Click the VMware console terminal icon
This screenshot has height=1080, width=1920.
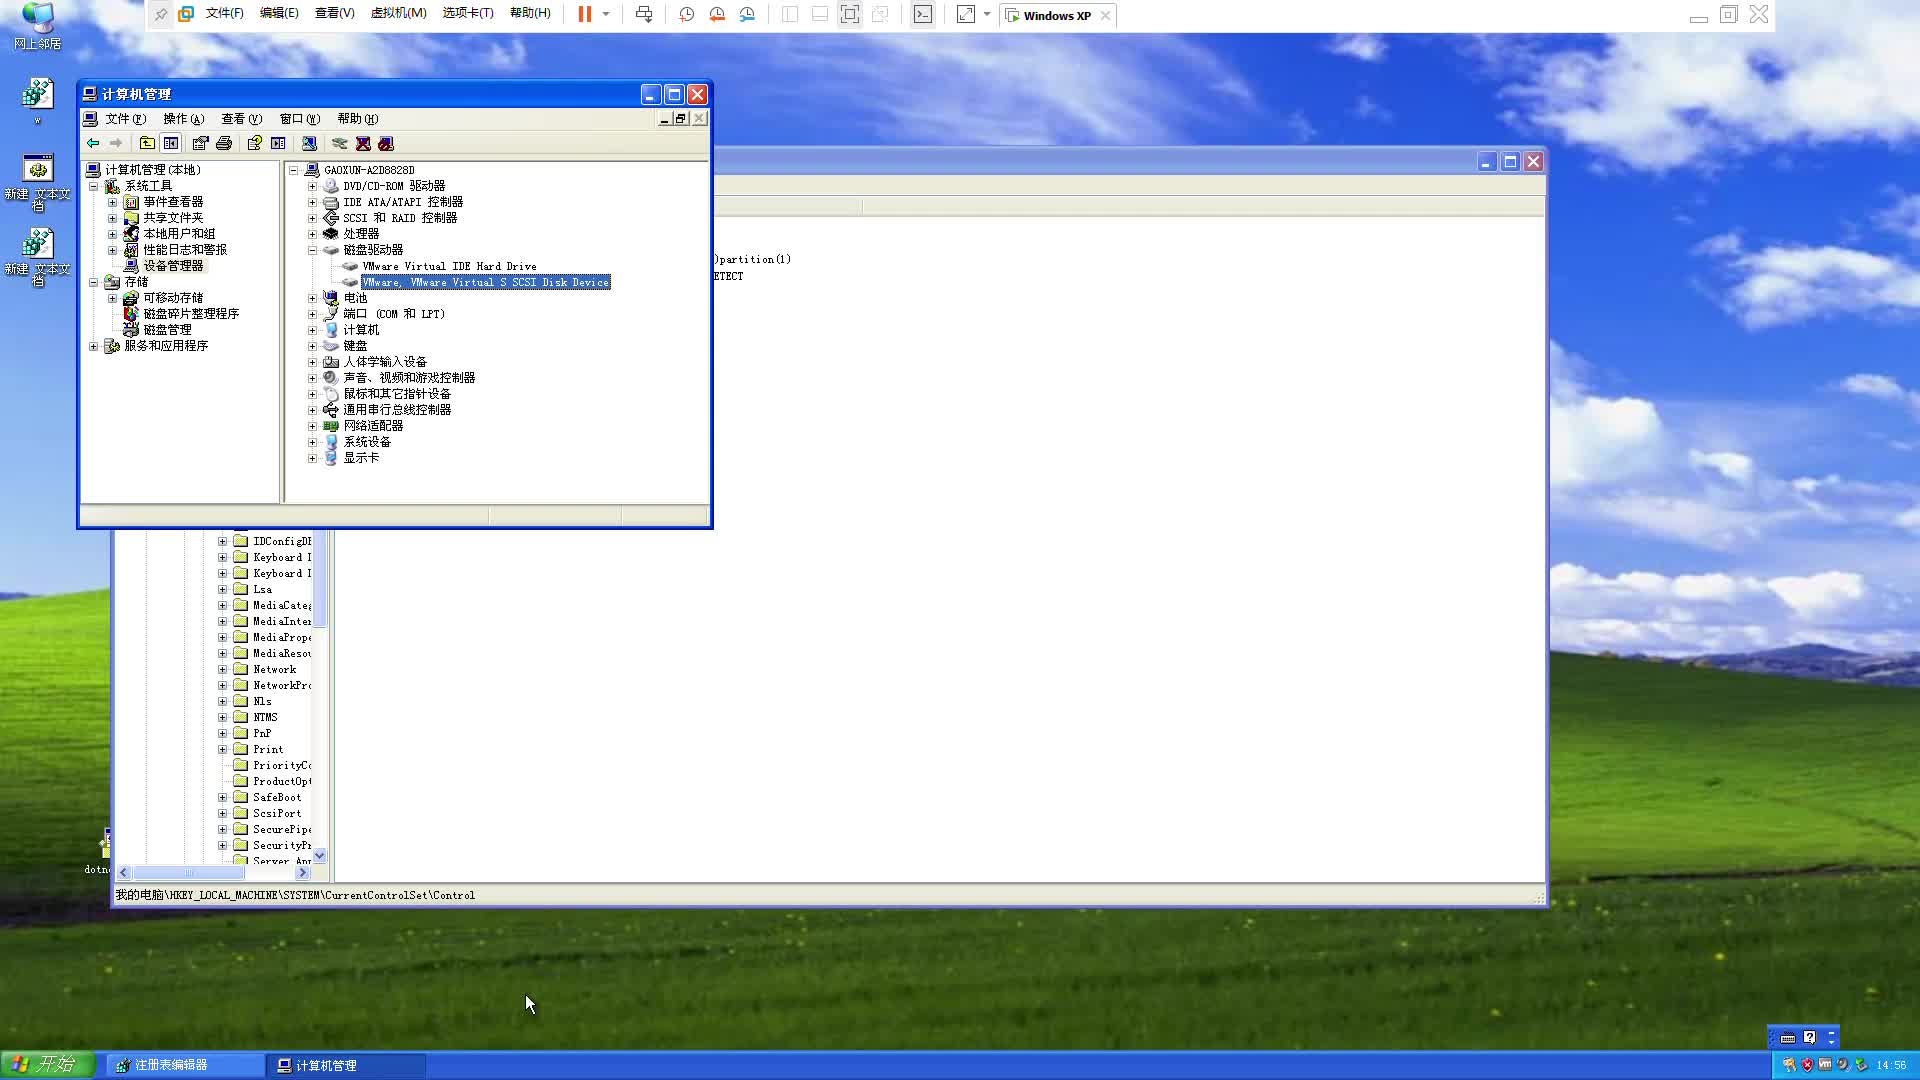[923, 14]
